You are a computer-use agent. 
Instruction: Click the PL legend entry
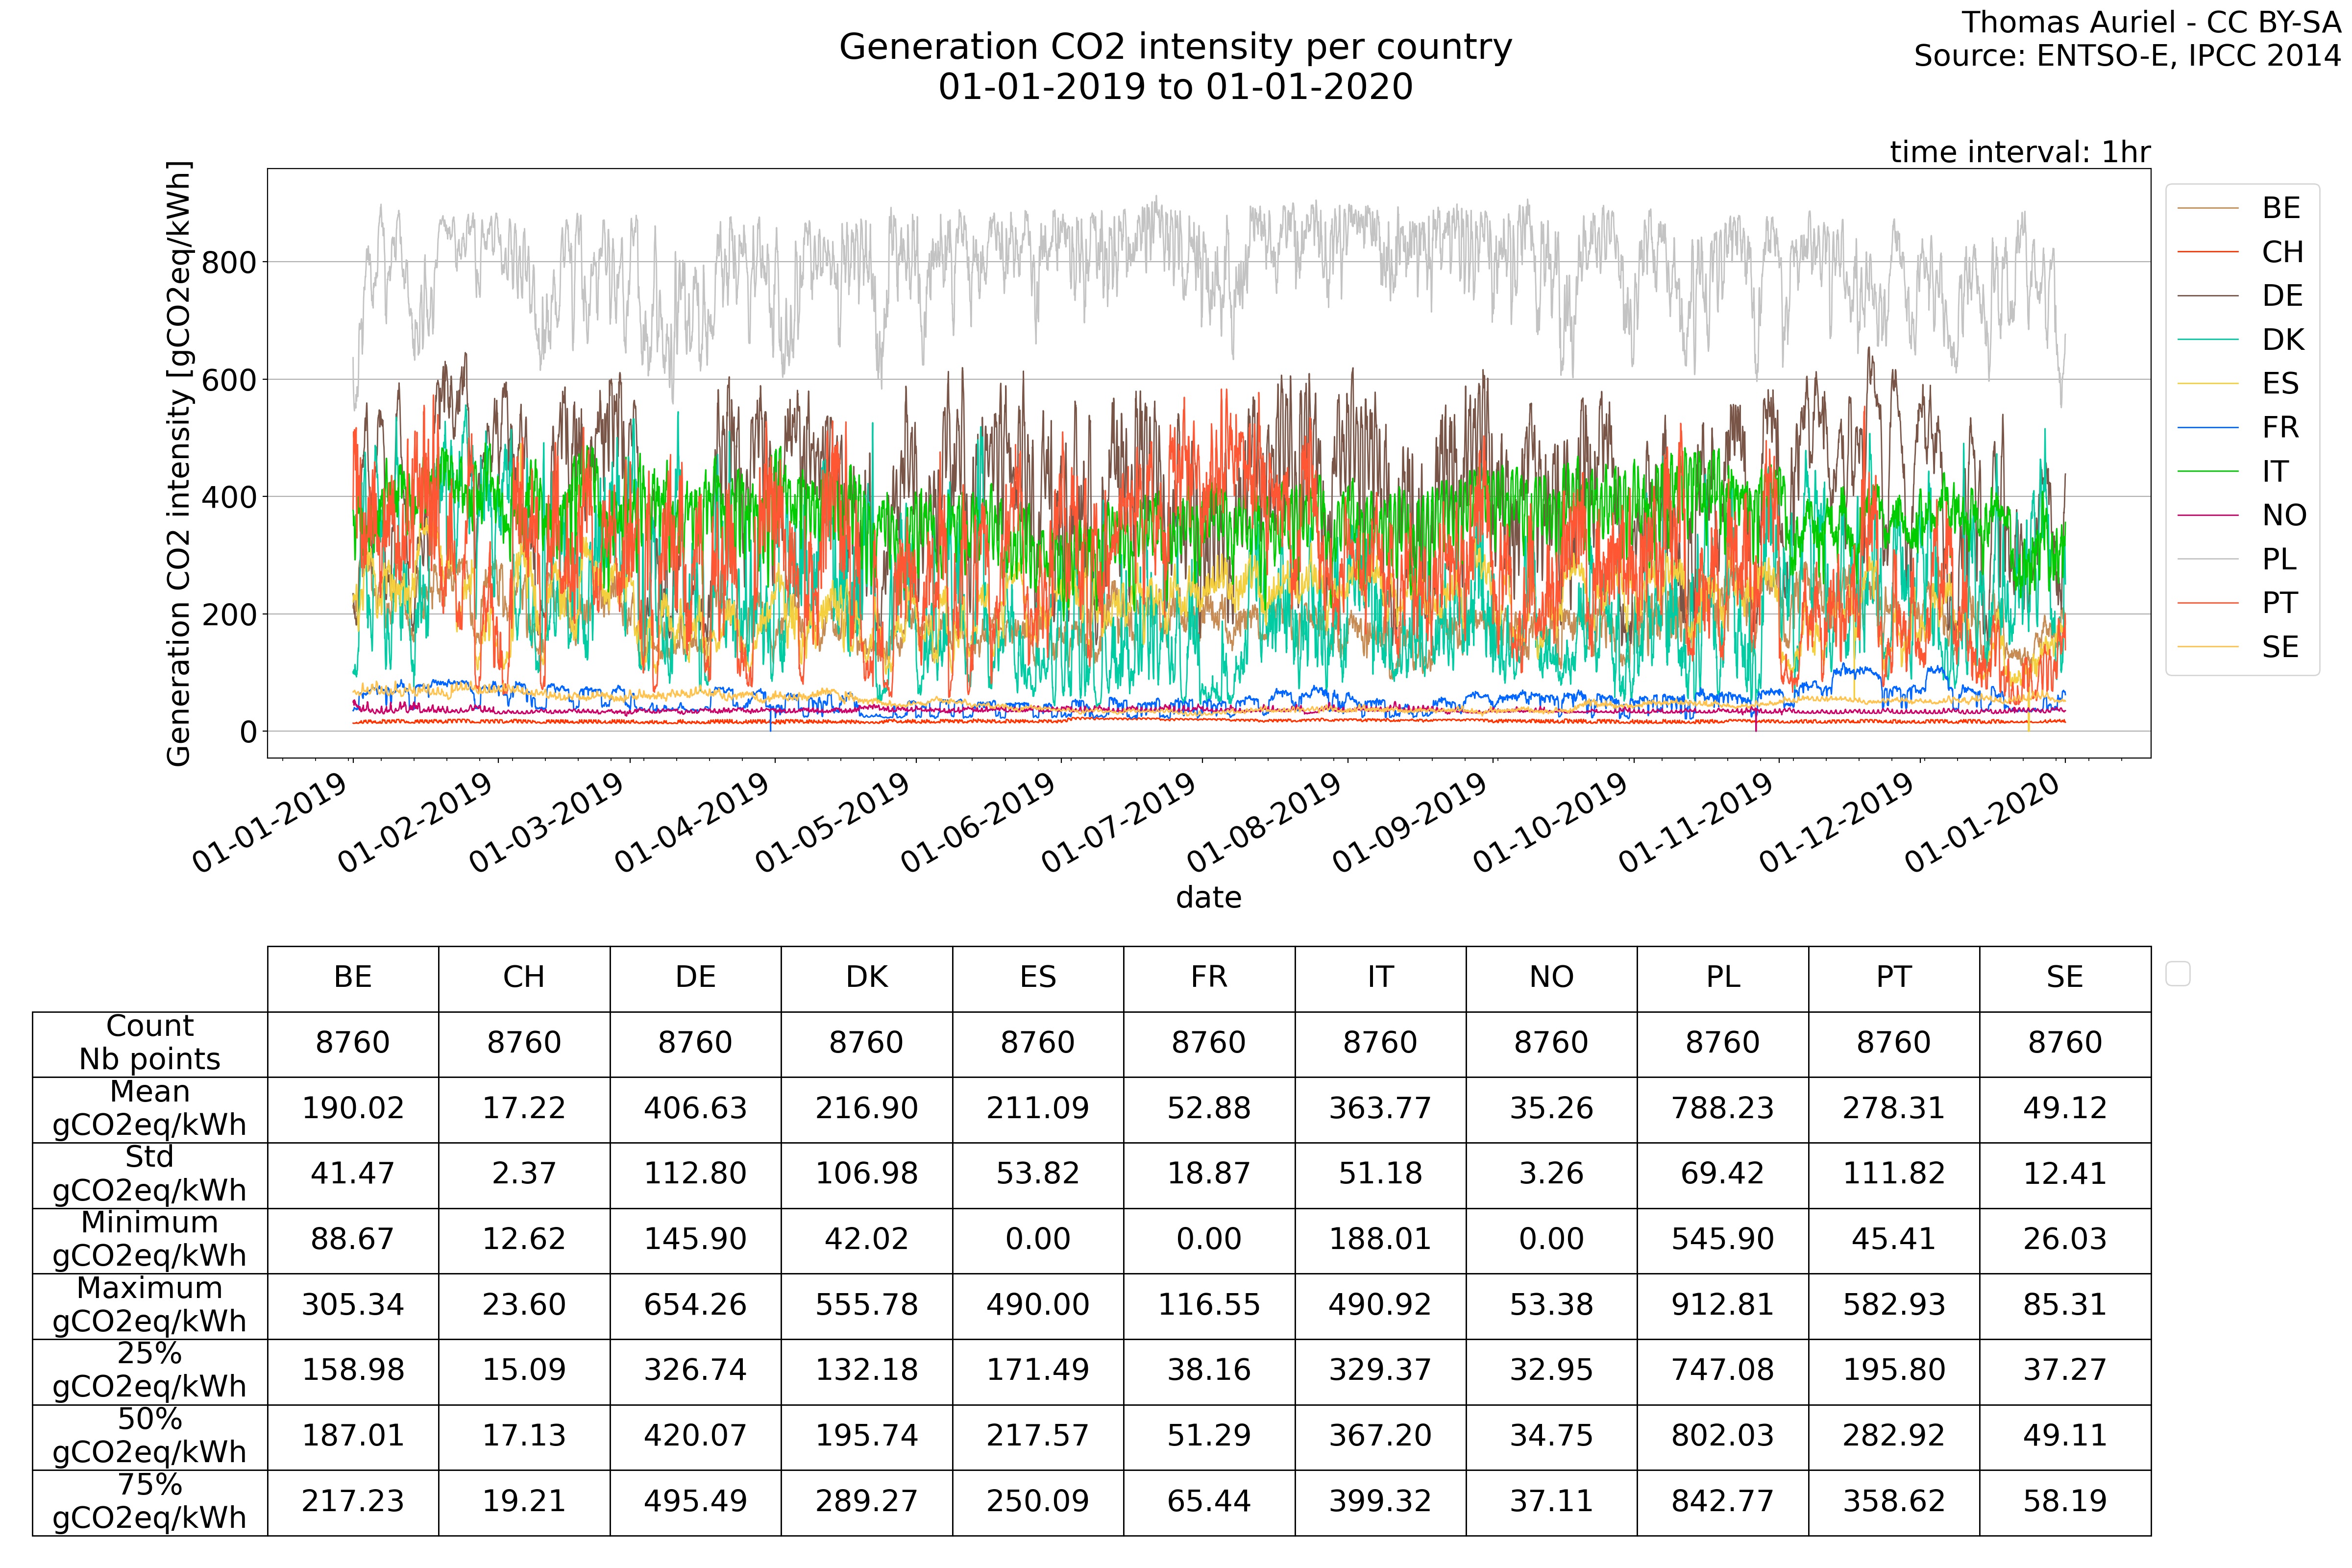(2279, 559)
